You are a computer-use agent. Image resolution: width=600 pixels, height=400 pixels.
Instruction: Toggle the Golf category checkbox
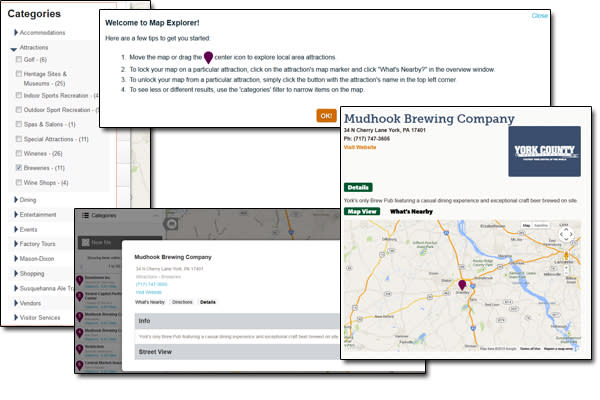pos(19,59)
